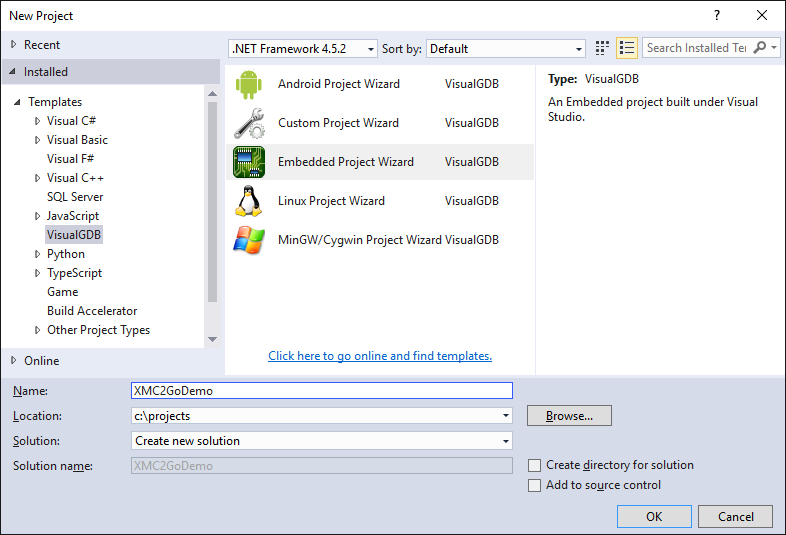
Task: Expand the Online section
Action: 14,361
